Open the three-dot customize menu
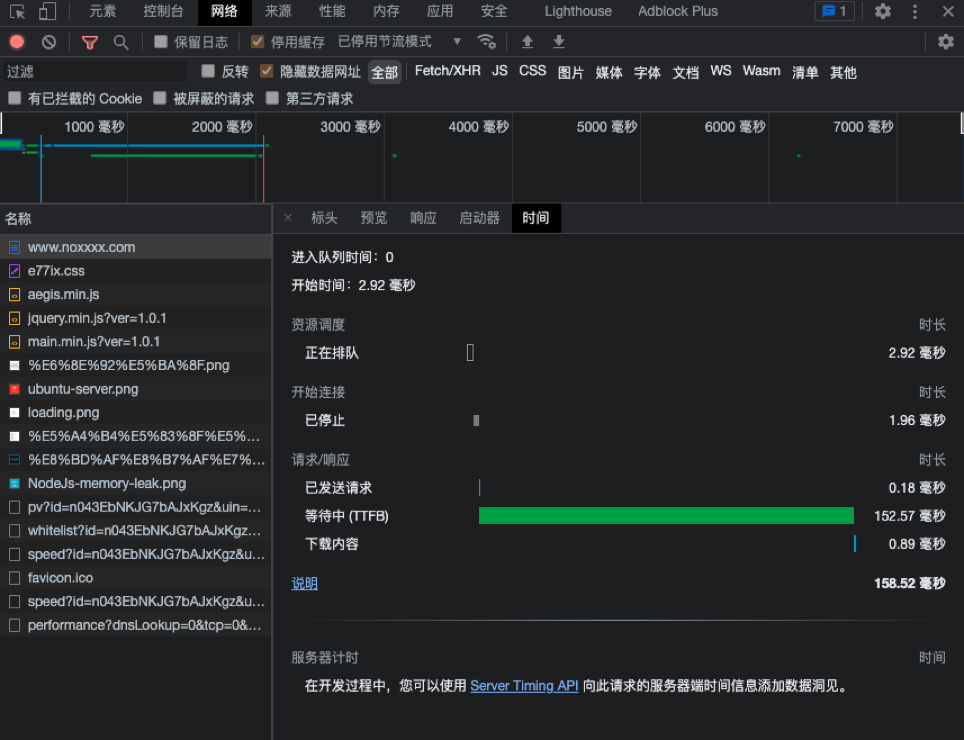 pos(915,12)
